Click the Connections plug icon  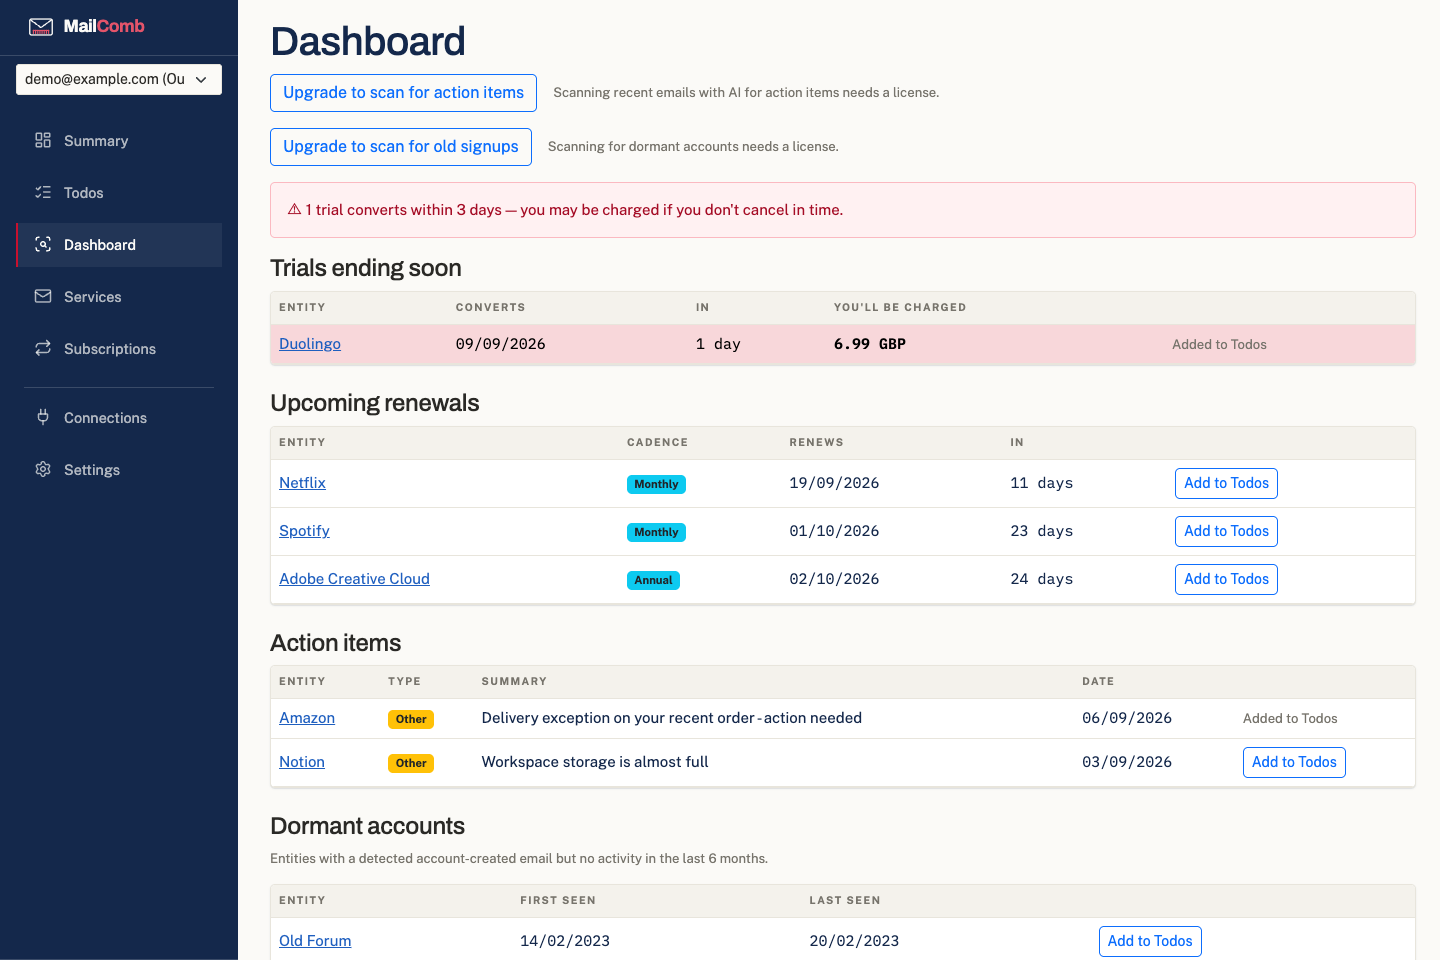[x=43, y=417]
